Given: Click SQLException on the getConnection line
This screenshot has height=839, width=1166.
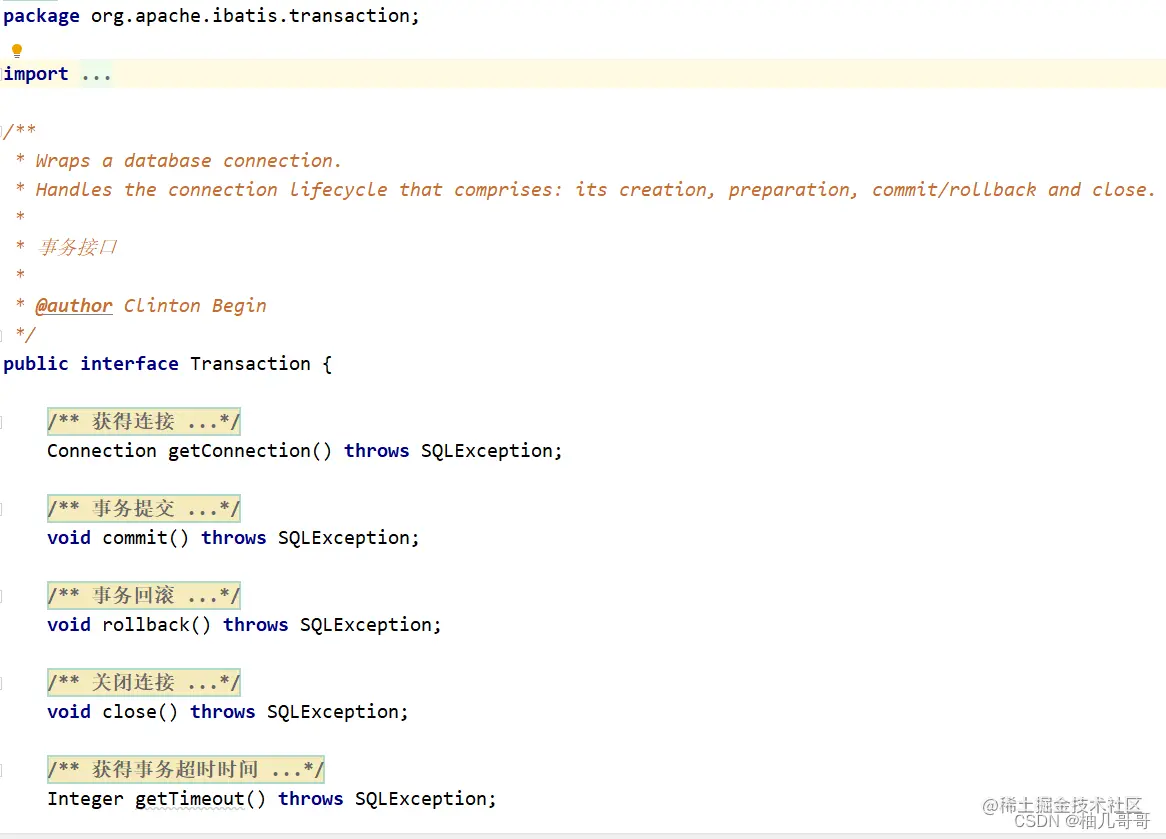Looking at the screenshot, I should 487,451.
